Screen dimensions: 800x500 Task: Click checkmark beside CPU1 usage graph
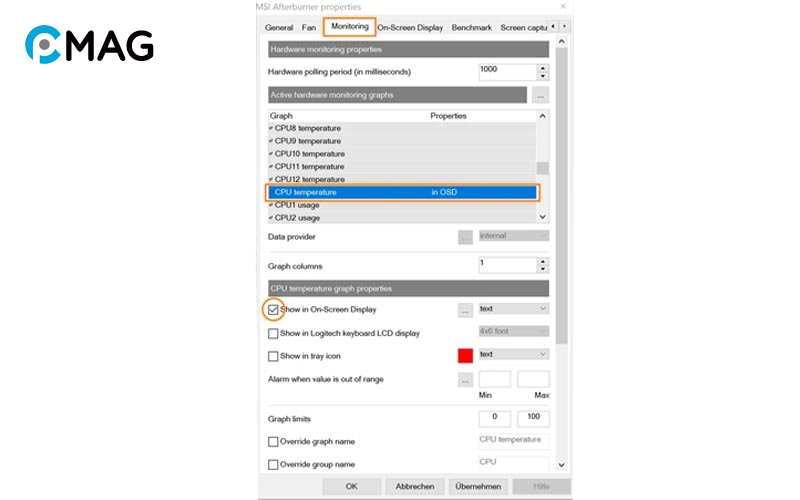(x=271, y=205)
